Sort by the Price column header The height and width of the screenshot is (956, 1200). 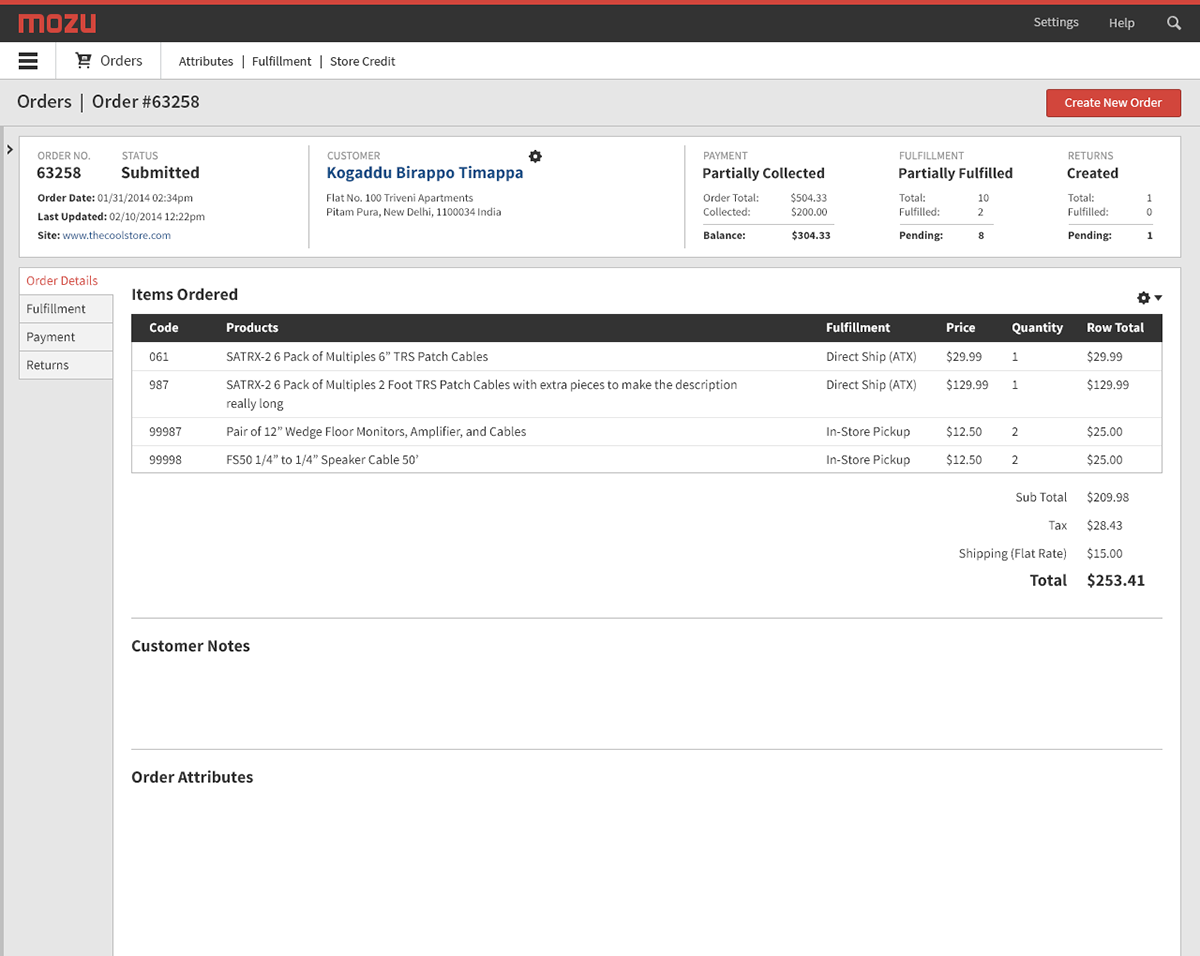[961, 328]
